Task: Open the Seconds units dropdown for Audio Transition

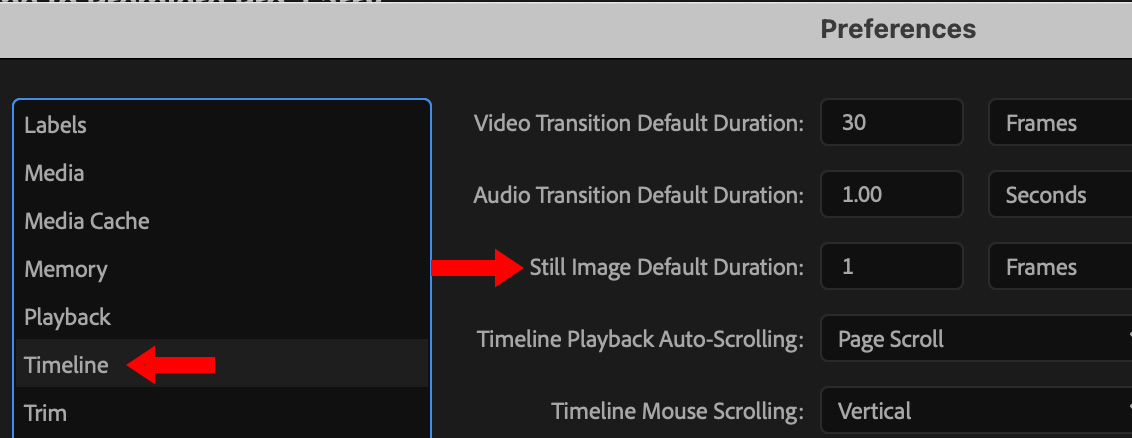Action: [x=1060, y=195]
